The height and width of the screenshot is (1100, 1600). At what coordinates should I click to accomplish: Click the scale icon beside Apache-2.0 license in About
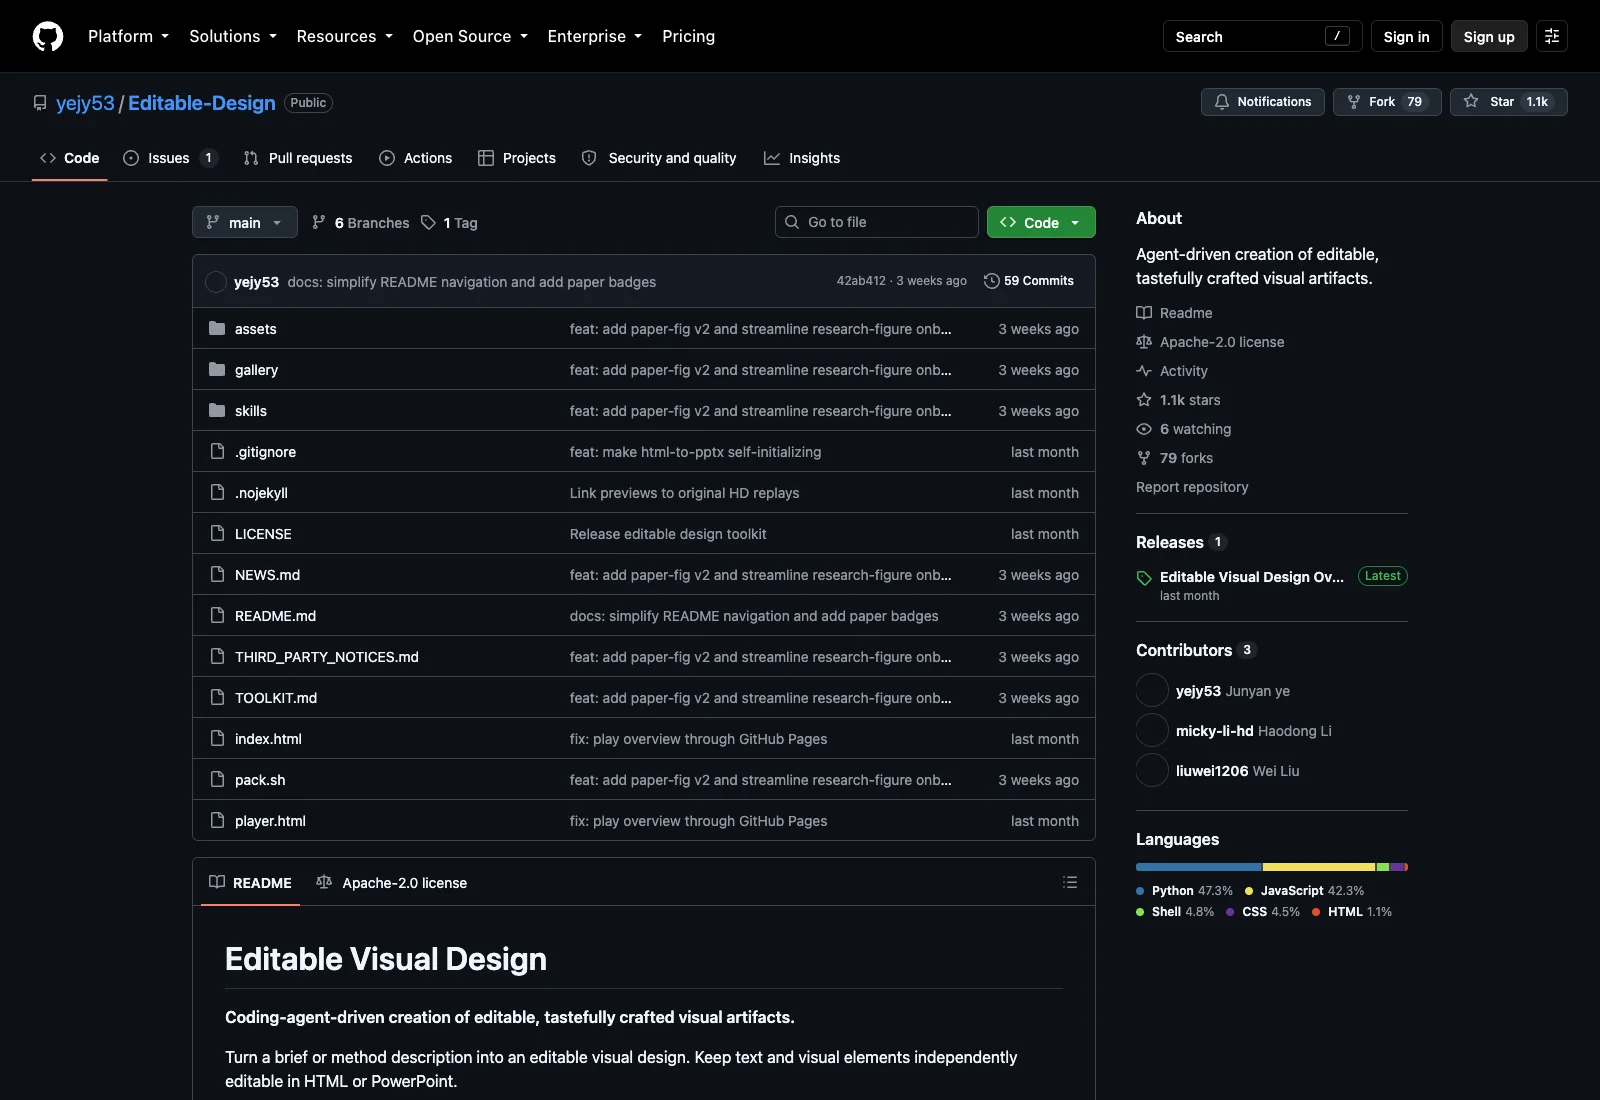pyautogui.click(x=1144, y=342)
